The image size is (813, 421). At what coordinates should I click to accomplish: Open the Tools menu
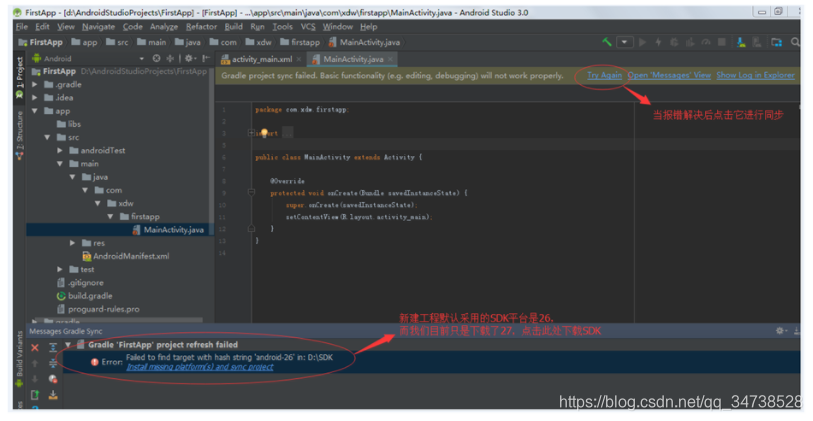click(283, 26)
